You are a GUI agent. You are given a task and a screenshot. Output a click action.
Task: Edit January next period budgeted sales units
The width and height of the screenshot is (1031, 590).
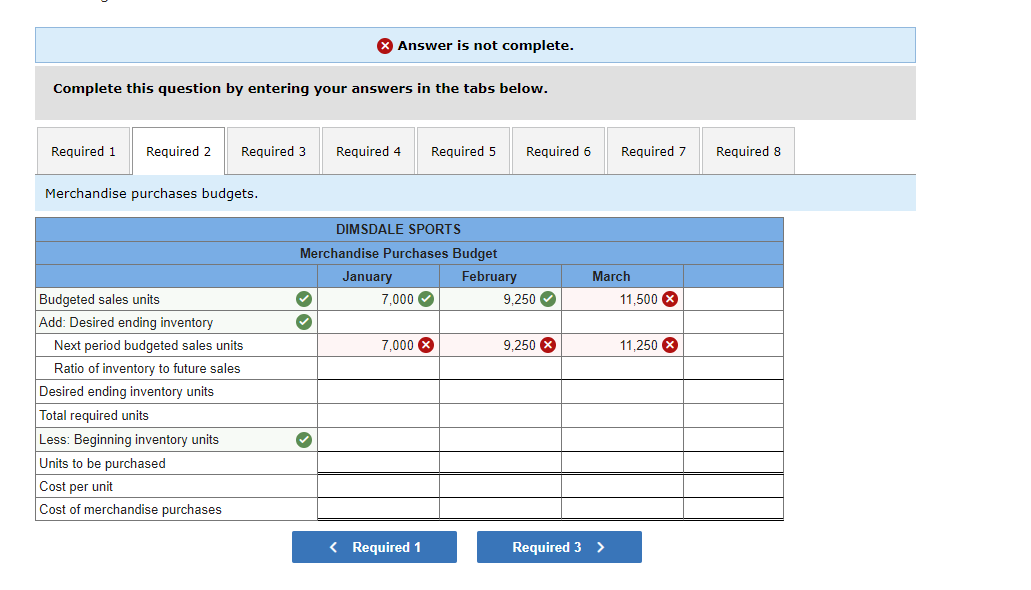[379, 345]
